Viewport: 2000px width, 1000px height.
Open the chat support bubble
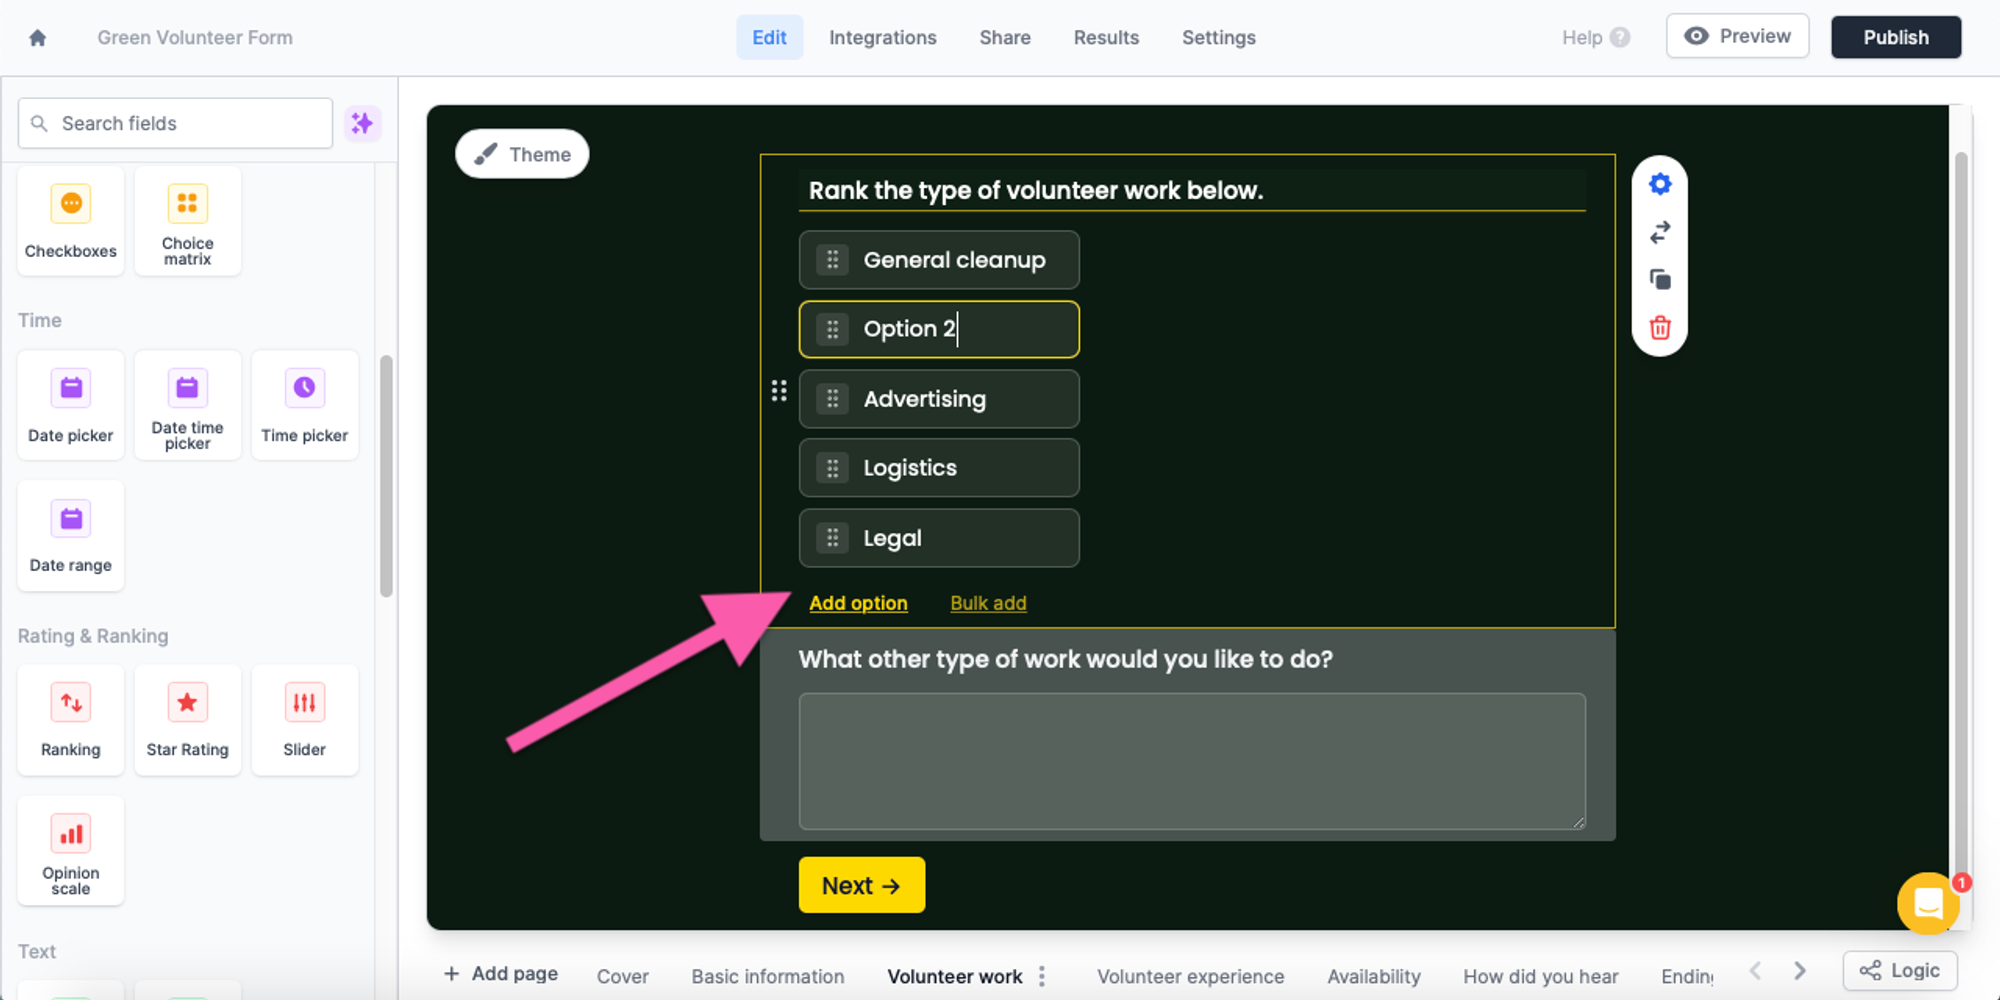tap(1927, 903)
